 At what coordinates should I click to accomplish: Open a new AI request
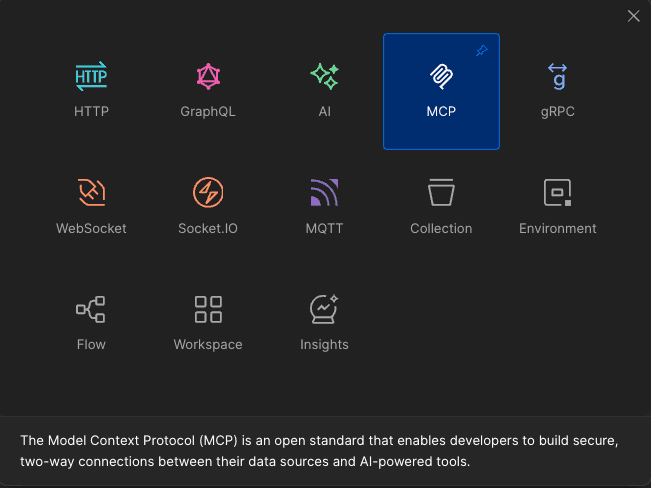coord(325,77)
